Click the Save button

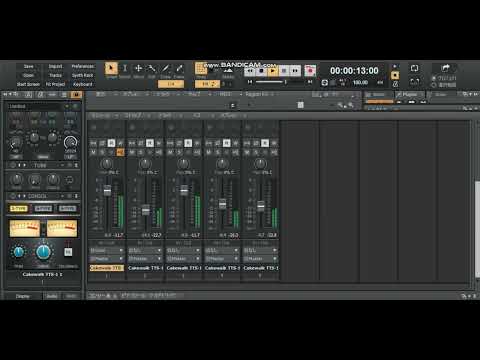tap(29, 66)
